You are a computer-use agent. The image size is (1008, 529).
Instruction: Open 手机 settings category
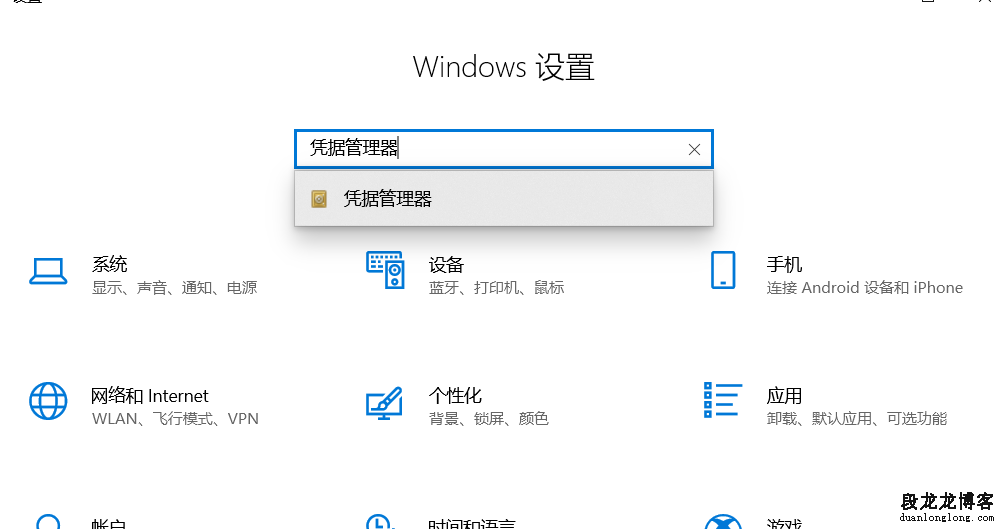[784, 264]
